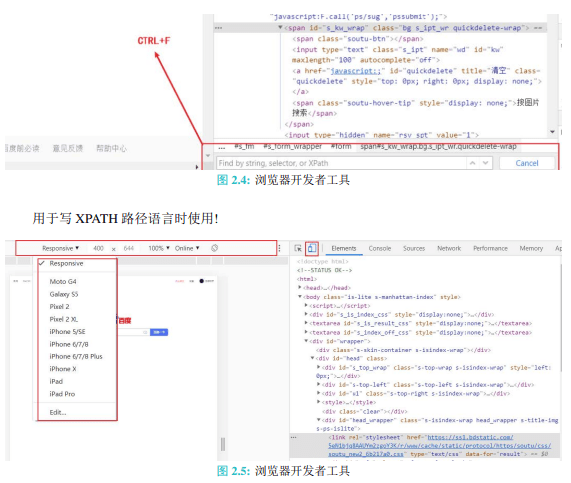Open the 100% zoom dropdown
Screen dimensions: 571x483
point(159,248)
